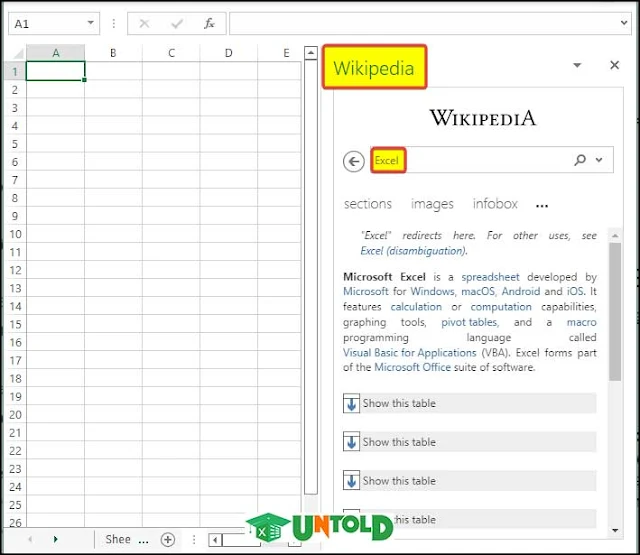Select column D header
Image resolution: width=640 pixels, height=555 pixels.
pyautogui.click(x=229, y=53)
